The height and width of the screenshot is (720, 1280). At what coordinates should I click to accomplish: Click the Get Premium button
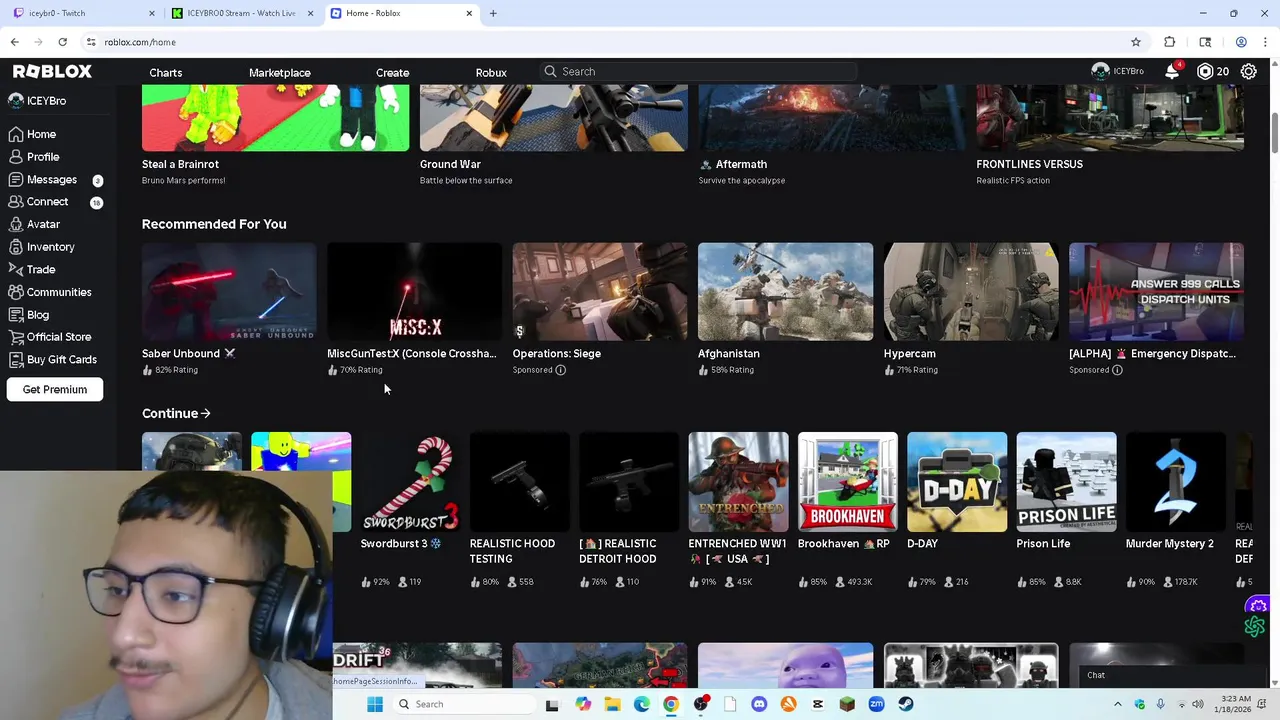tap(55, 389)
